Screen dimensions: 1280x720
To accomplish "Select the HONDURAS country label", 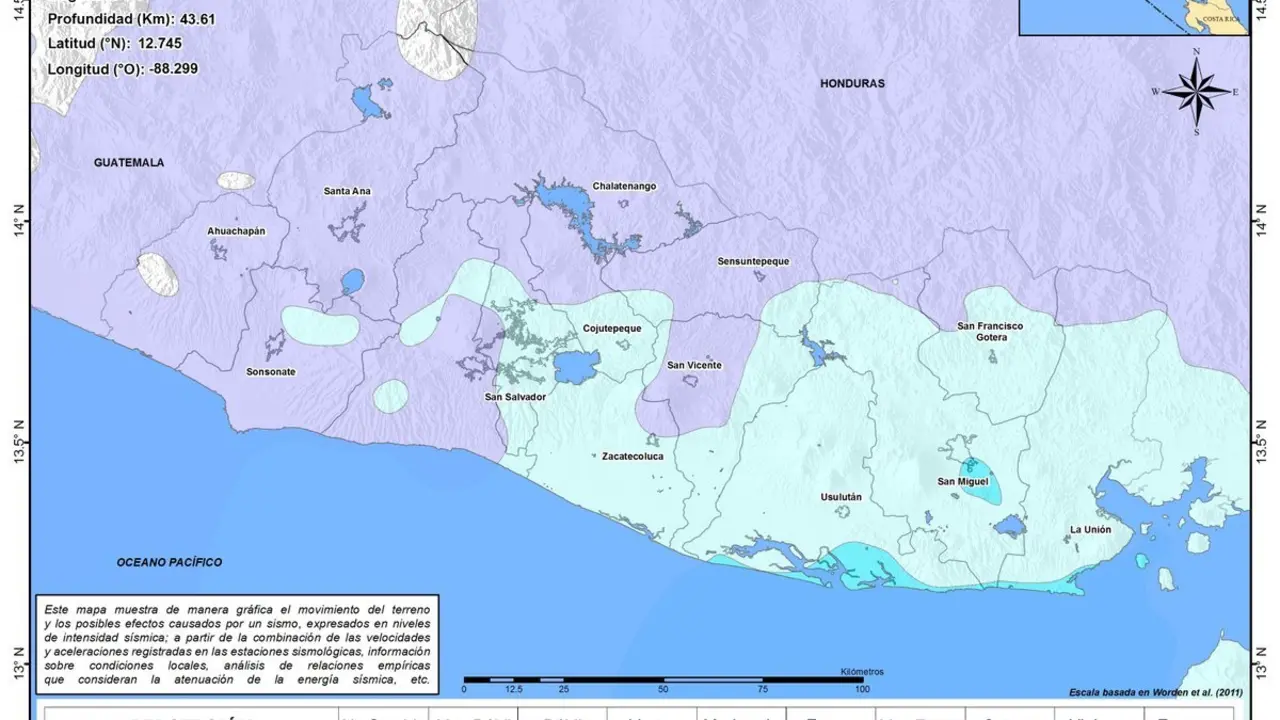I will coord(851,83).
